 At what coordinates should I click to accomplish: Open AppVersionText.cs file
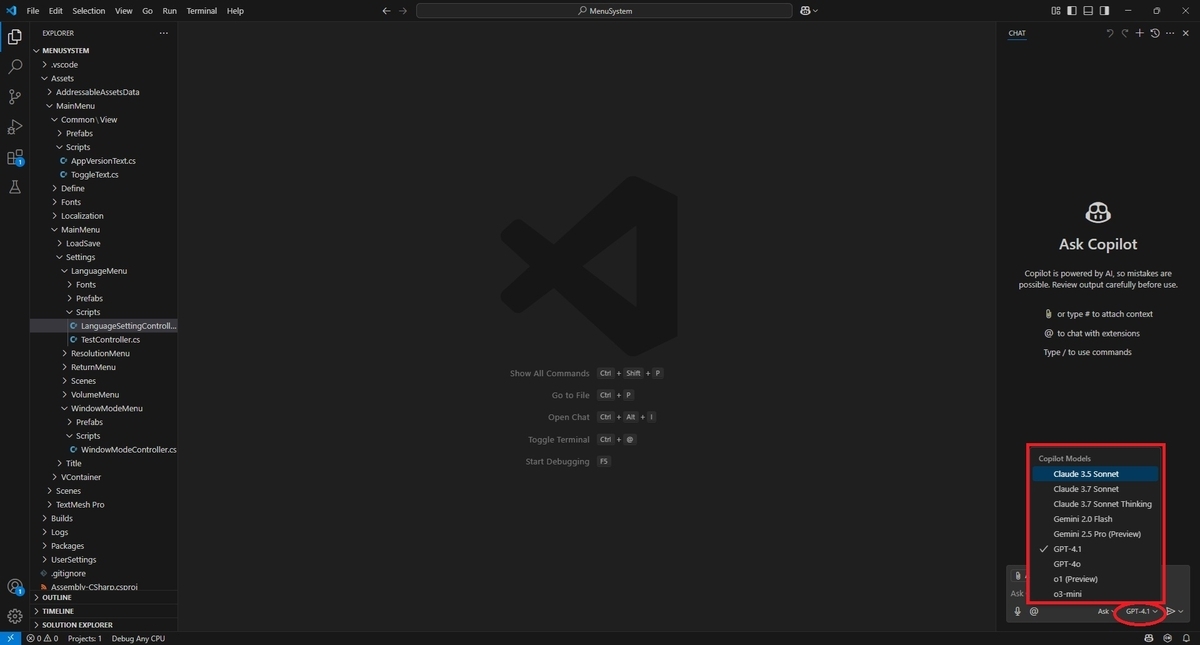point(104,161)
